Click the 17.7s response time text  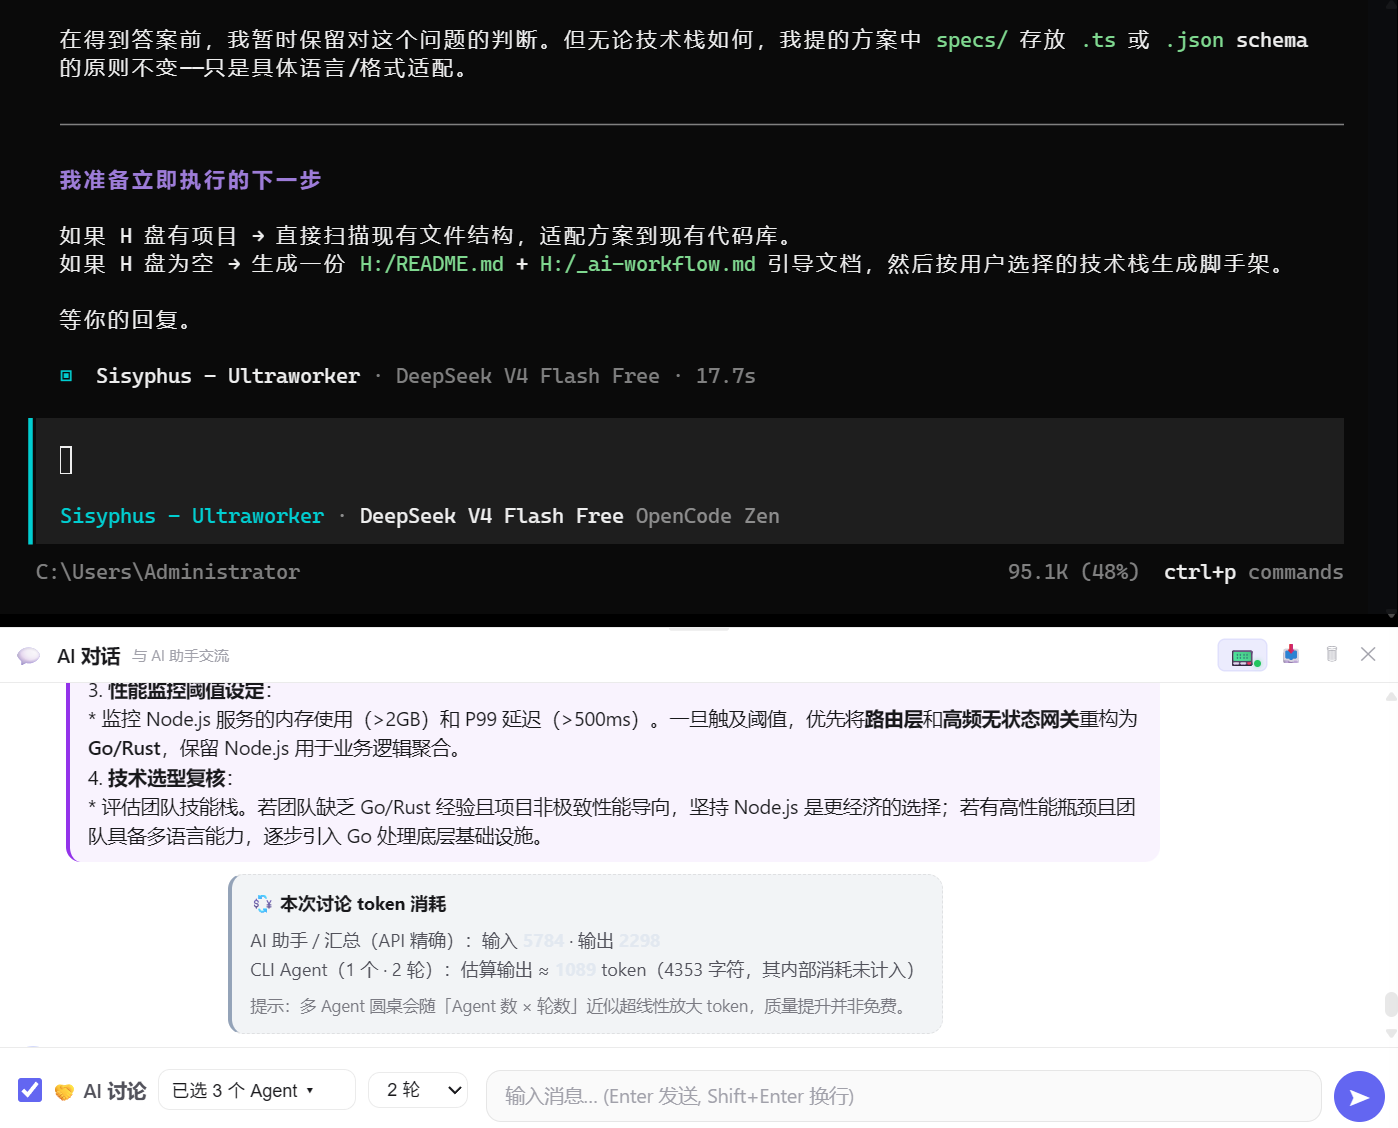(x=725, y=376)
